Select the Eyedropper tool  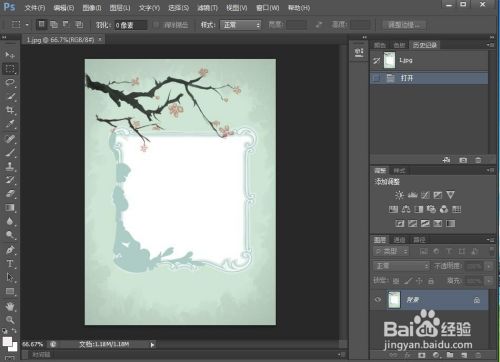click(x=10, y=124)
